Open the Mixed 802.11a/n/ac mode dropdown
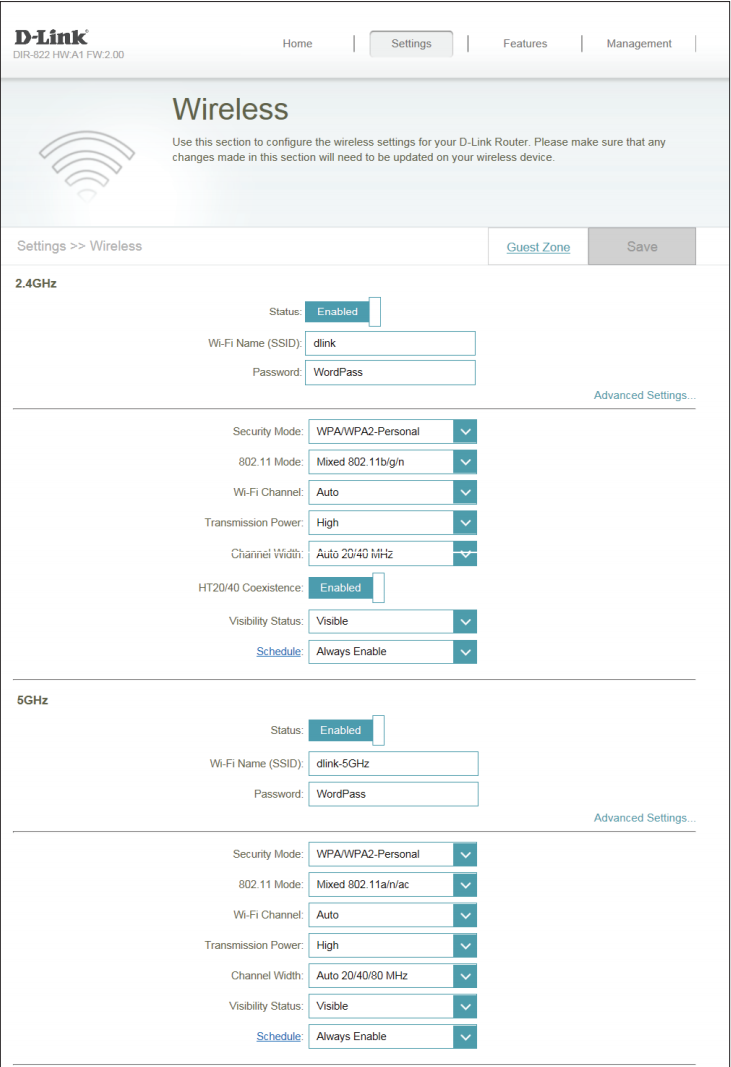Image resolution: width=731 pixels, height=1067 pixels. point(392,885)
